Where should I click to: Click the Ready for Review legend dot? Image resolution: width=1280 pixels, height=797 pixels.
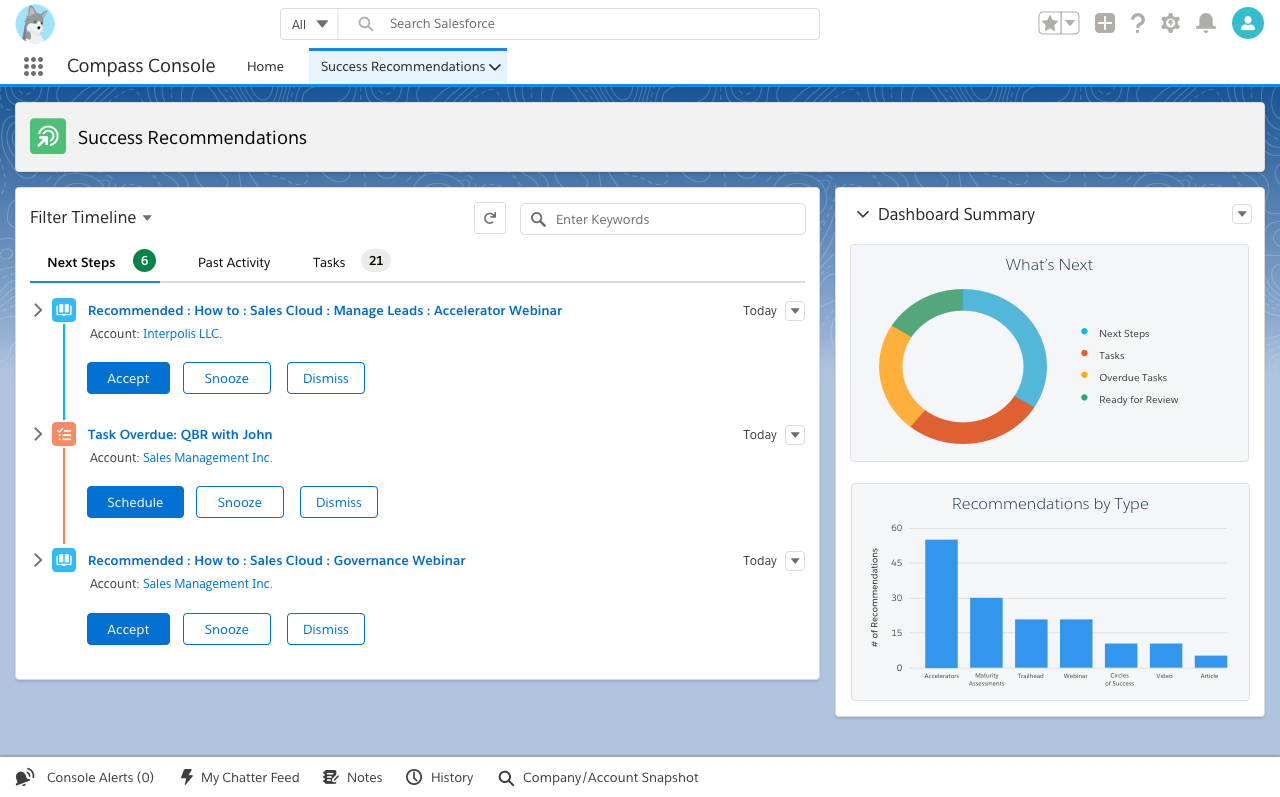click(x=1084, y=398)
